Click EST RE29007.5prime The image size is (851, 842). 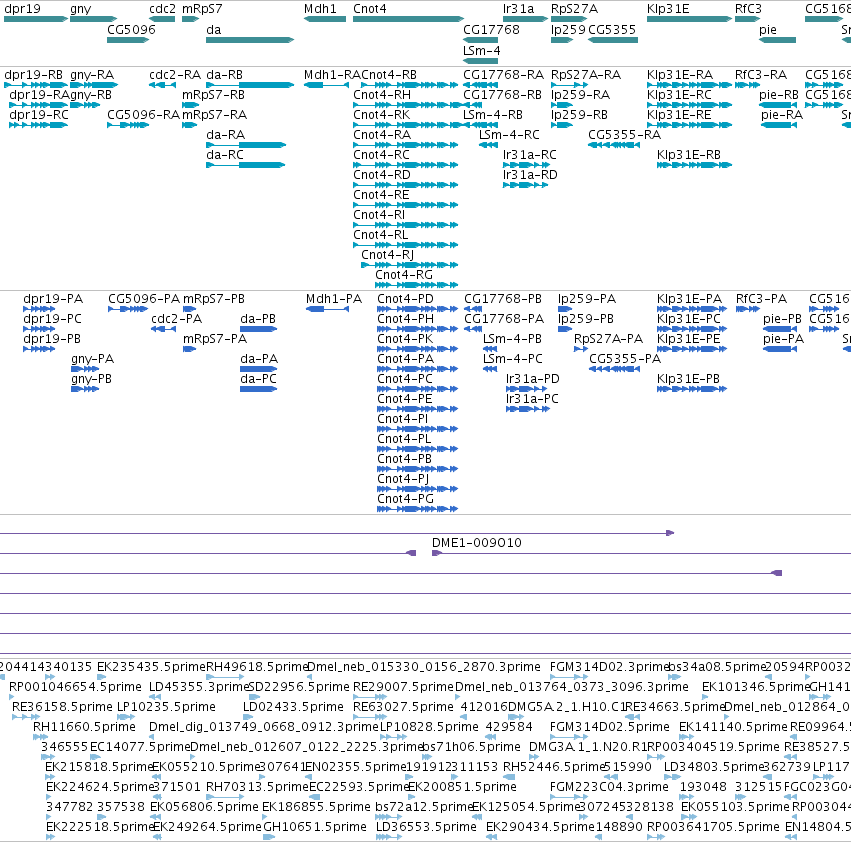[x=370, y=697]
